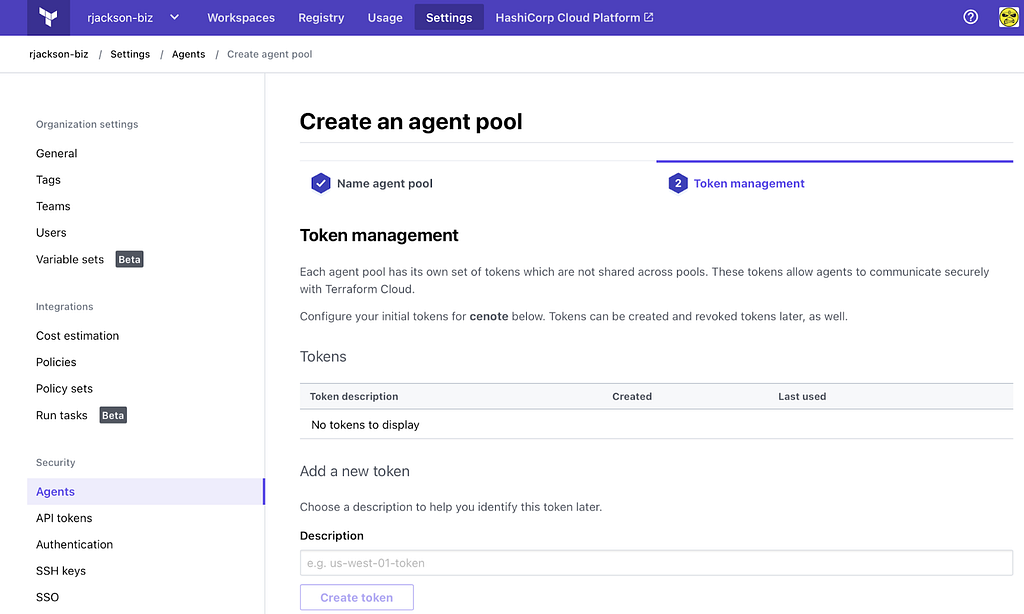The width and height of the screenshot is (1024, 614).
Task: Open Run tasks in the sidebar
Action: coord(61,415)
